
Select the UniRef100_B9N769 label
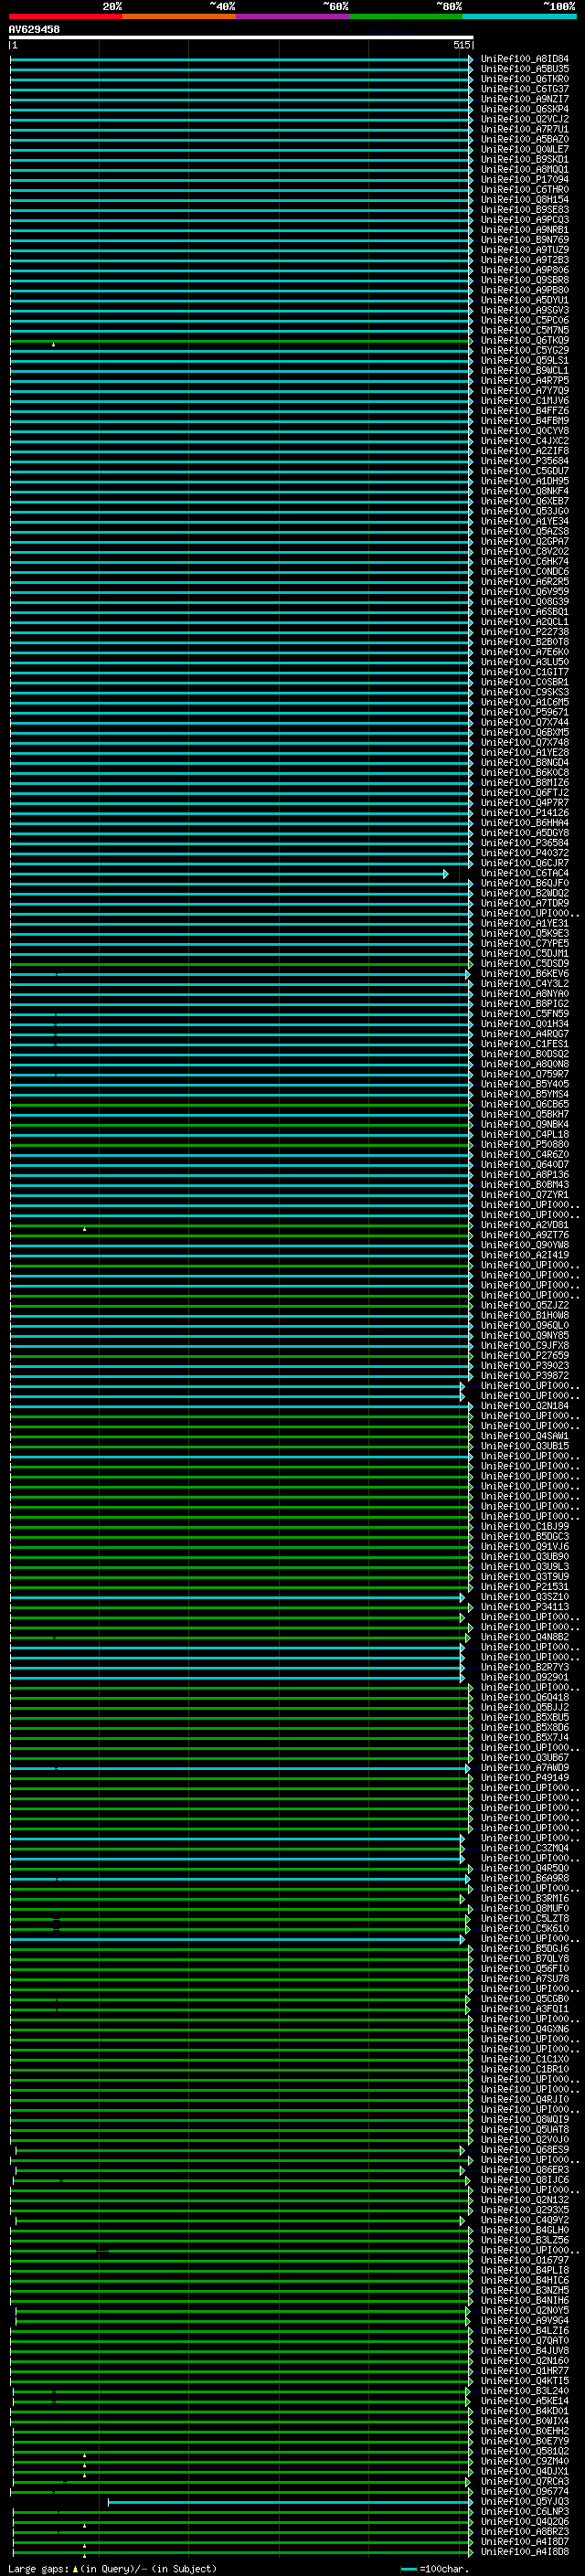[x=525, y=240]
